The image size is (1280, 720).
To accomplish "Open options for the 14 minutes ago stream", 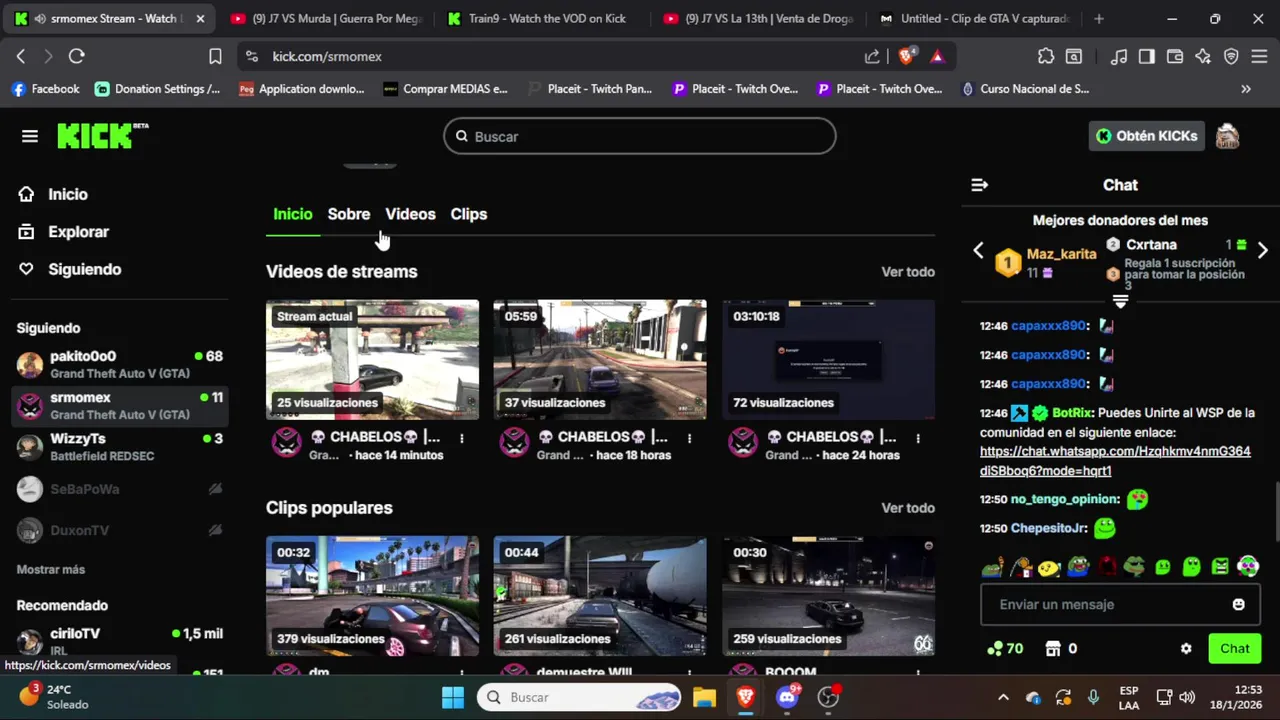I will click(x=461, y=438).
